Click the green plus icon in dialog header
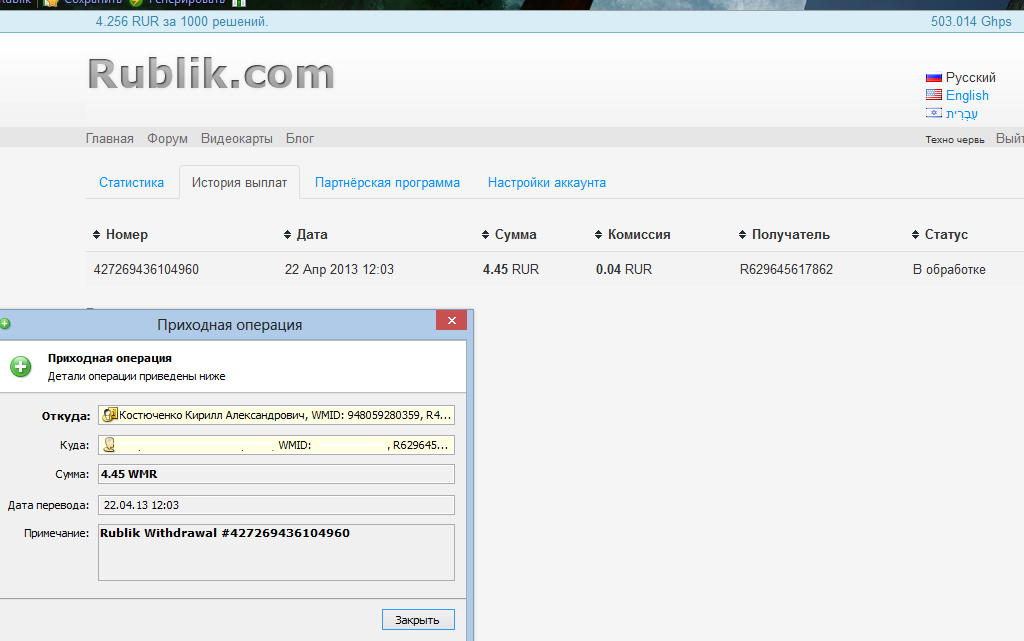 [x=21, y=367]
